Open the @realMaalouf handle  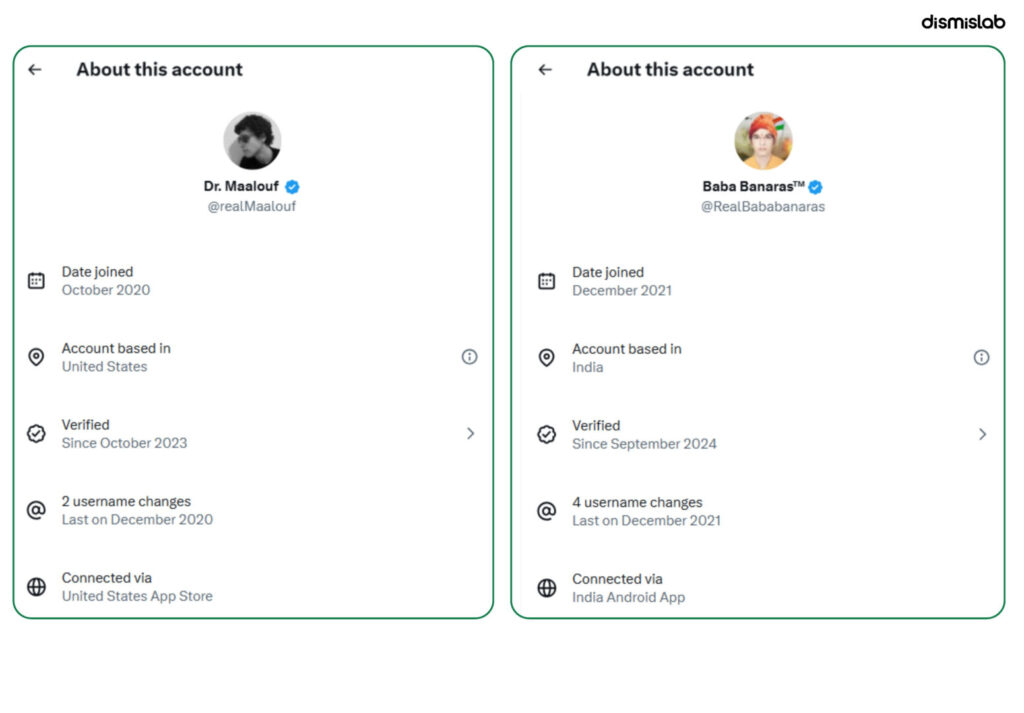251,206
